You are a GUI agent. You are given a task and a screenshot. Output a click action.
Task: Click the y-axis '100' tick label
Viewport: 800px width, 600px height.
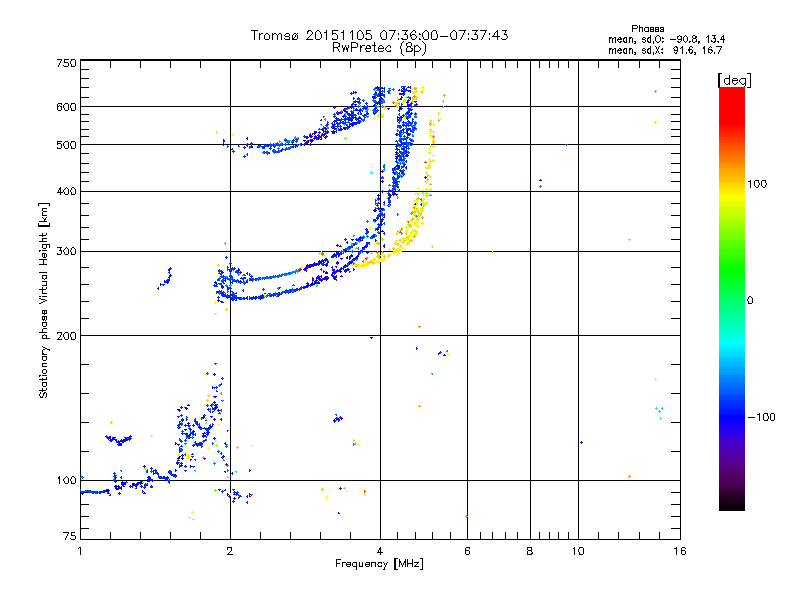(66, 481)
